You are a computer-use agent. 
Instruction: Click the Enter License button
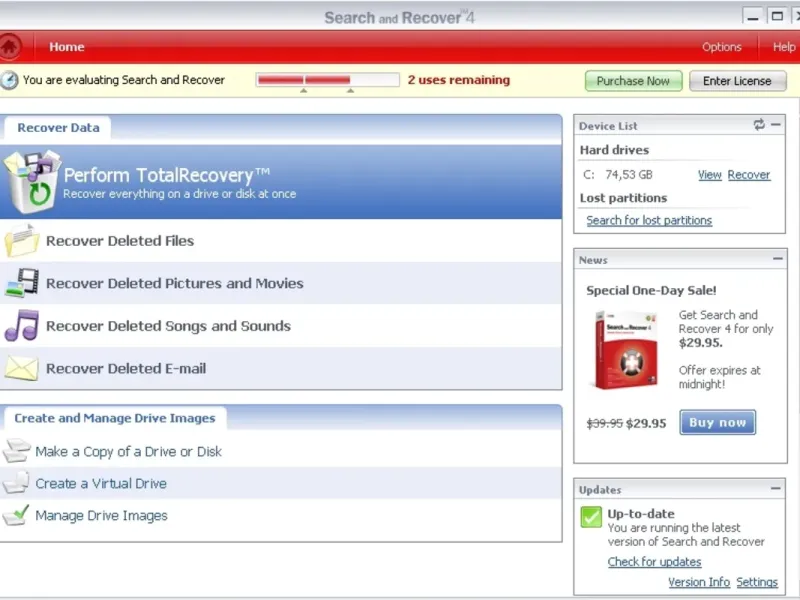(737, 81)
